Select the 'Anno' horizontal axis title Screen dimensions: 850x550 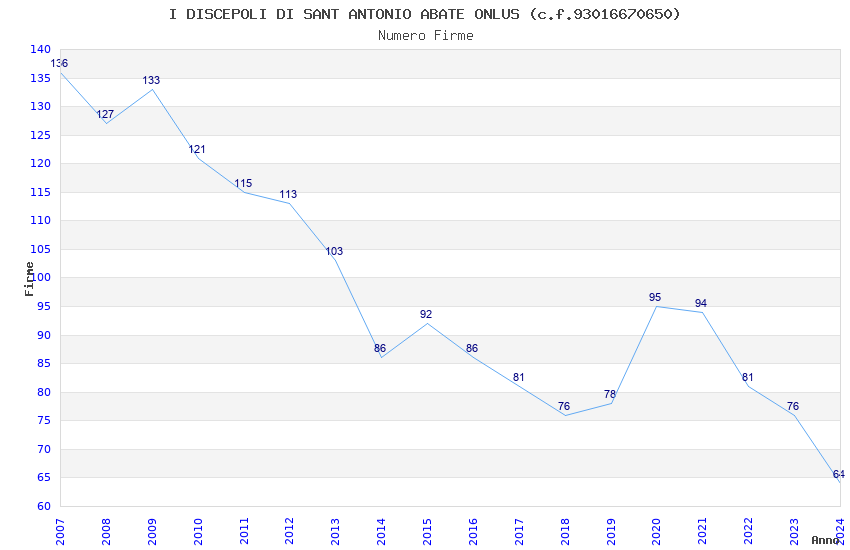click(825, 540)
